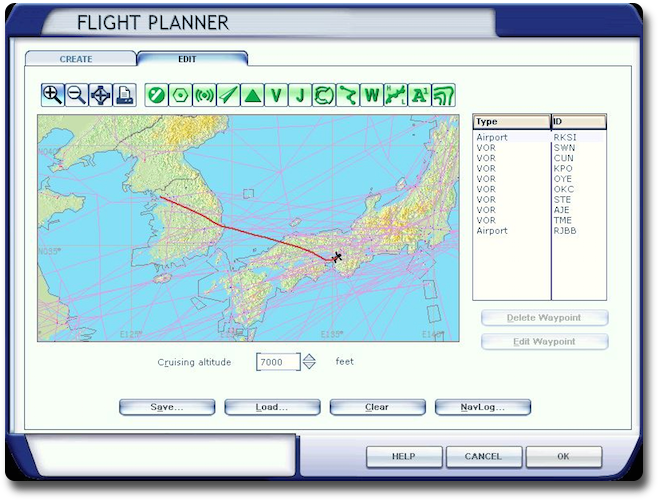Image resolution: width=660 pixels, height=500 pixels.
Task: Click the CANCEL button
Action: pos(484,457)
